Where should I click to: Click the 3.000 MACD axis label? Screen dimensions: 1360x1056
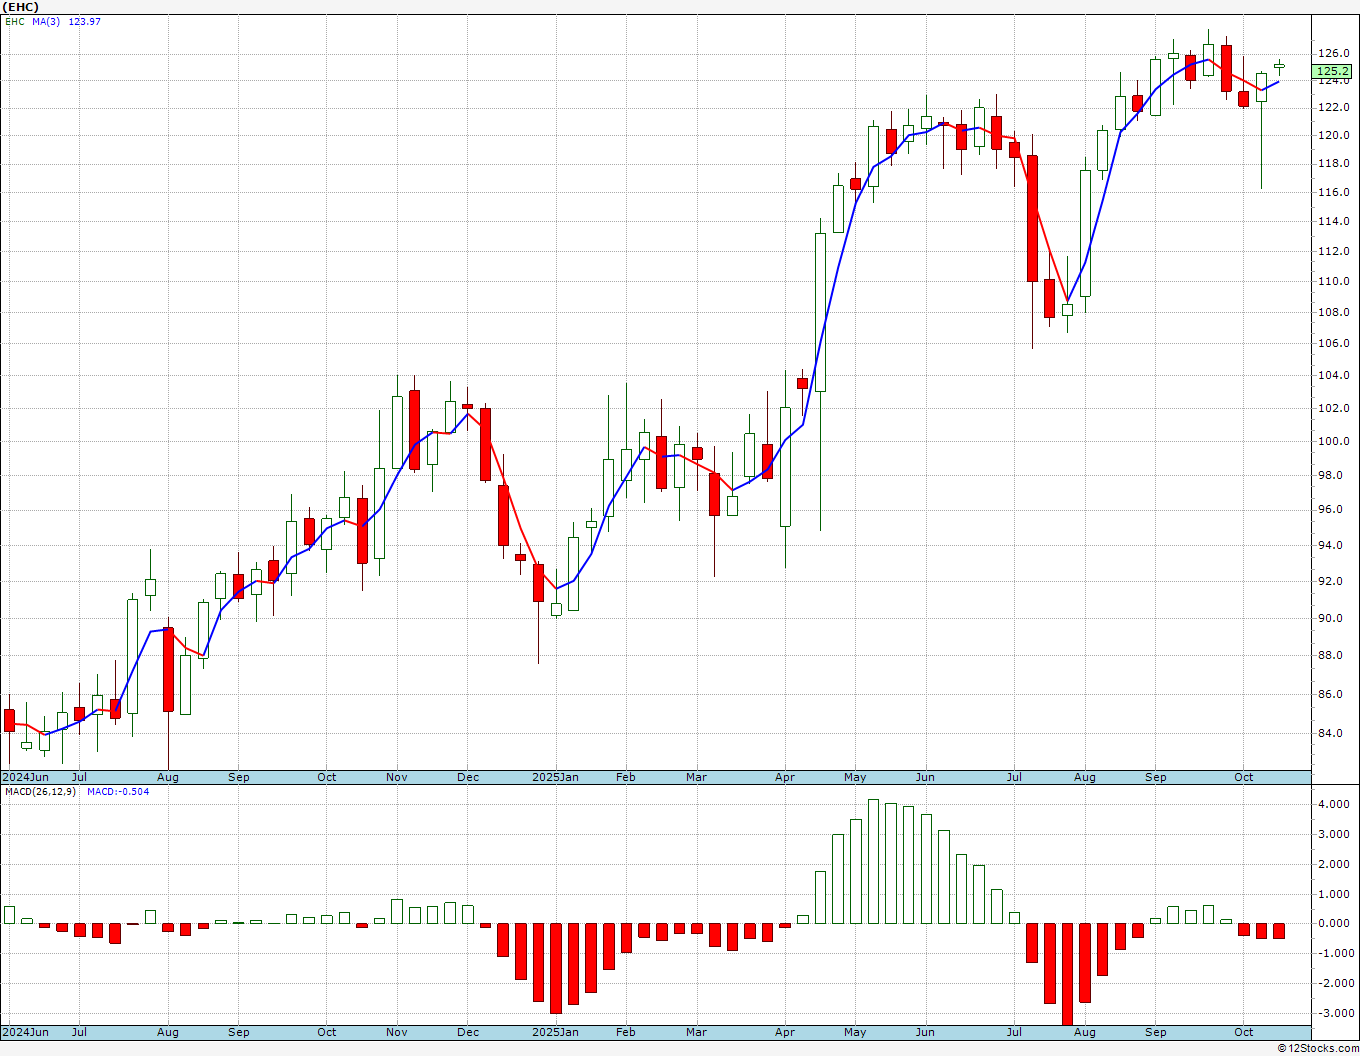(1334, 835)
